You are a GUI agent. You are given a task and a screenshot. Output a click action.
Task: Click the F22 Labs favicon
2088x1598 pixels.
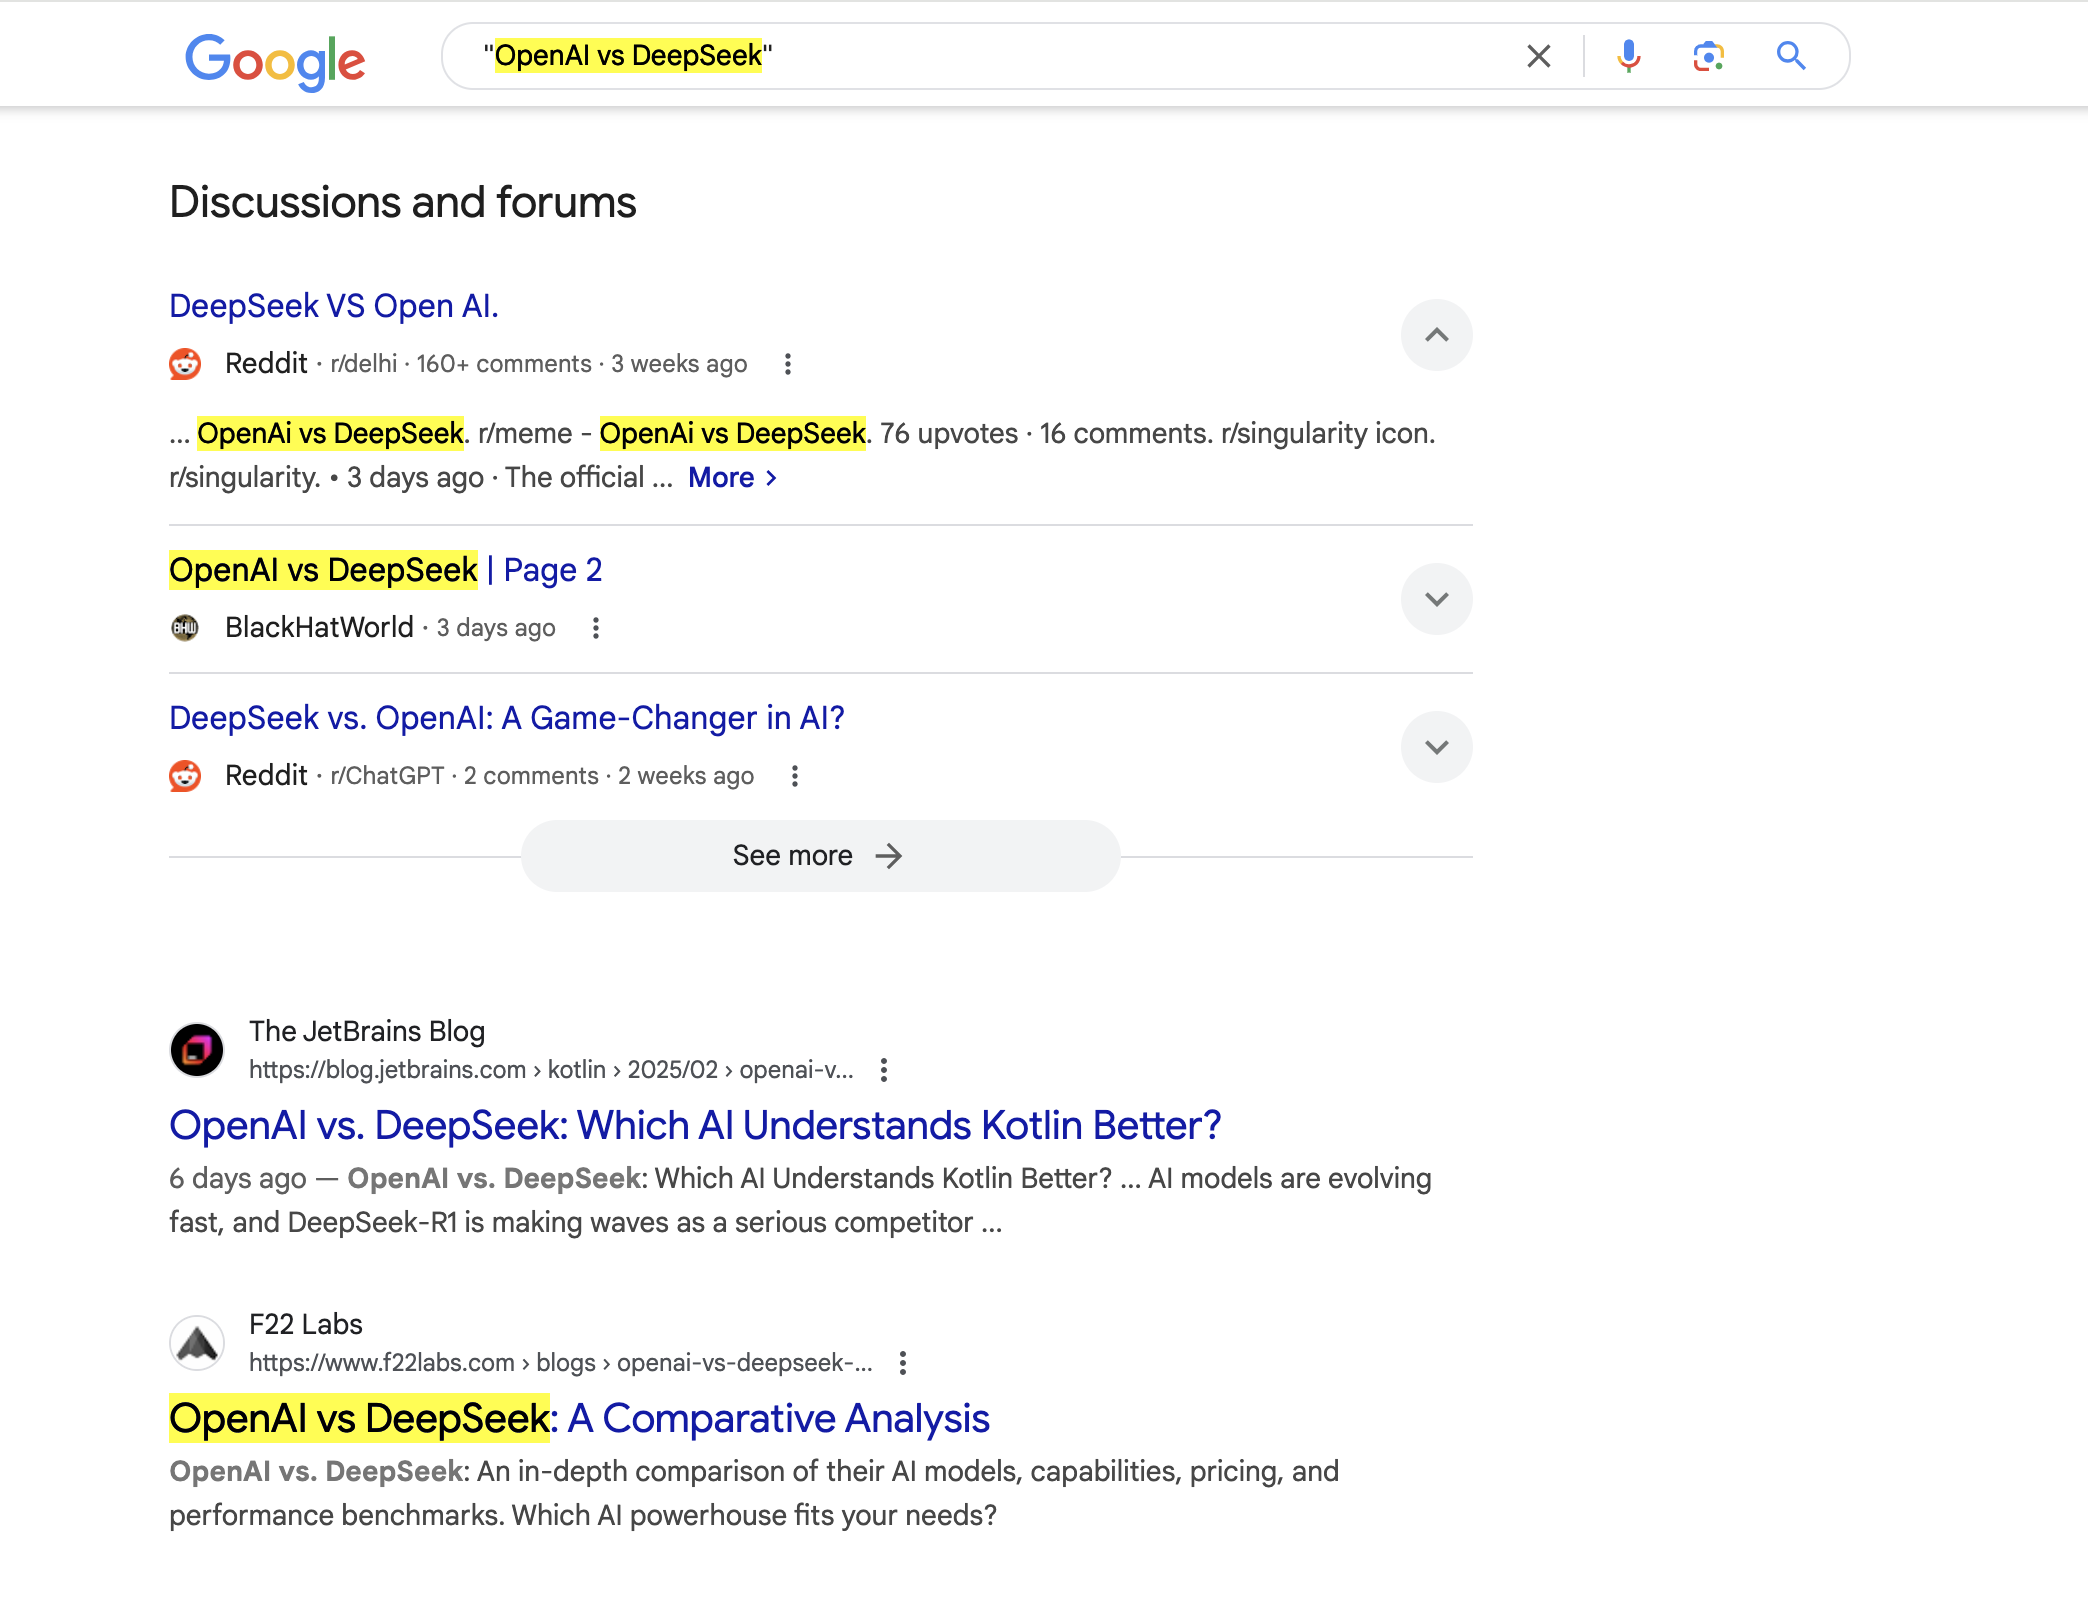pyautogui.click(x=197, y=1343)
